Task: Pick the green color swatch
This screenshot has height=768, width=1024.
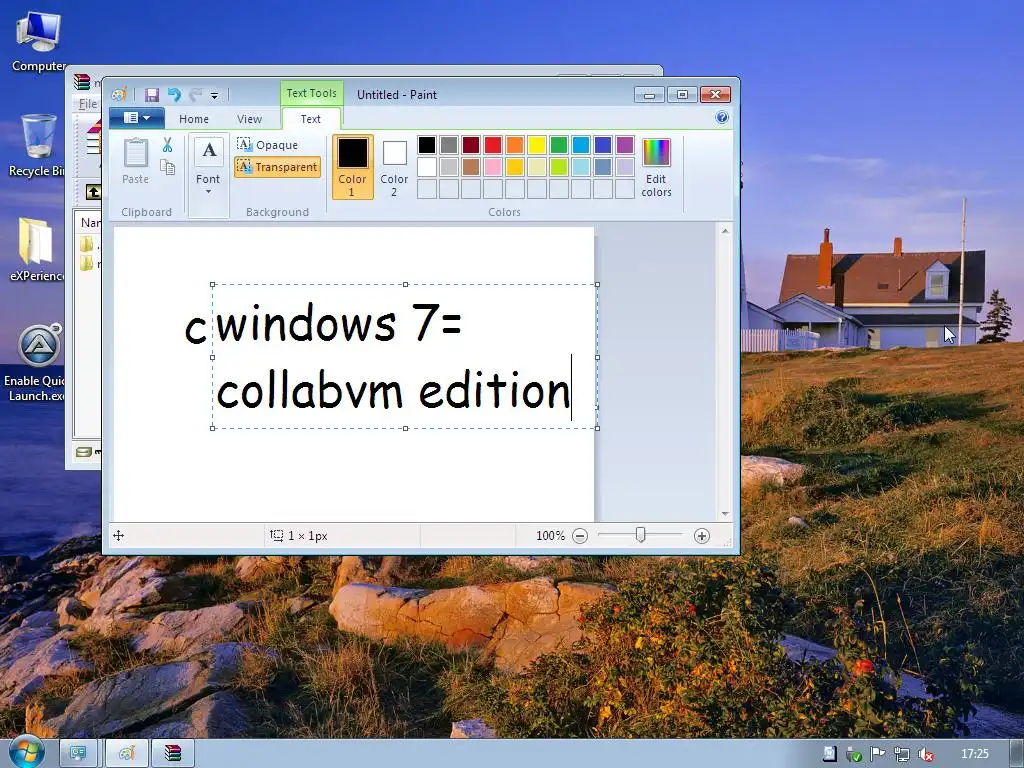Action: pos(559,144)
